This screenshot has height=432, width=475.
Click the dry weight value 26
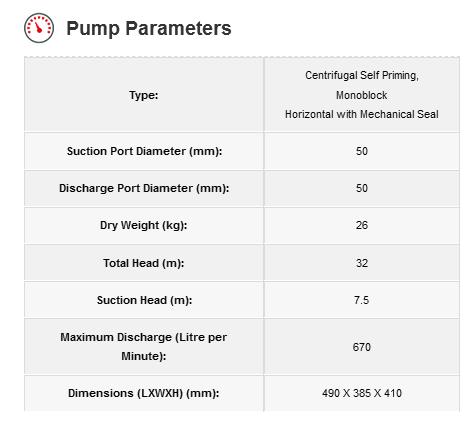pyautogui.click(x=362, y=225)
